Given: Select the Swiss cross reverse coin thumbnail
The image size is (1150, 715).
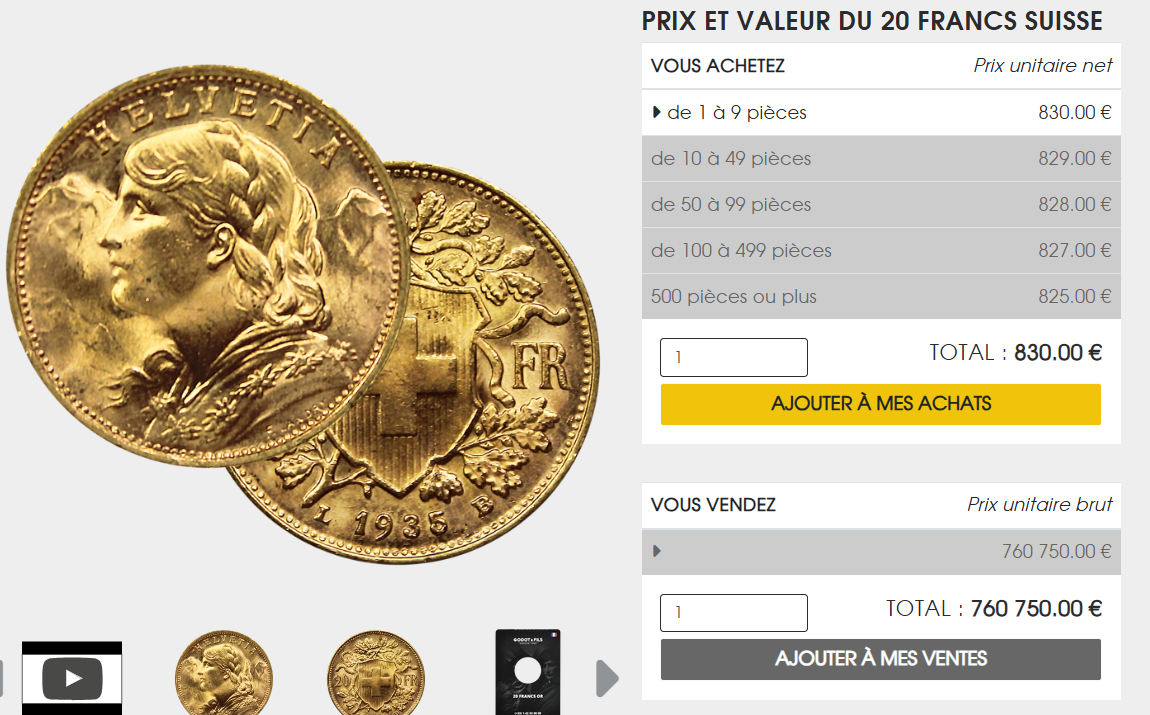Looking at the screenshot, I should 376,672.
